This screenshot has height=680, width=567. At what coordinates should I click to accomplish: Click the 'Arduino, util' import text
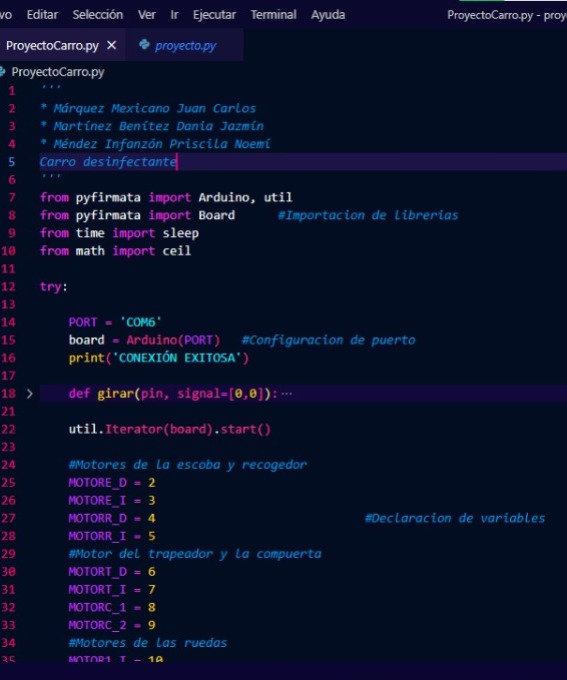tap(245, 197)
